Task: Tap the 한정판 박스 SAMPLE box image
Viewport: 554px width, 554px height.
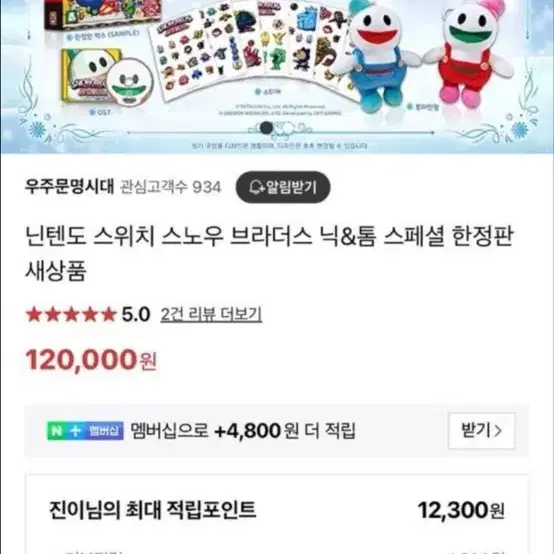Action: [104, 15]
